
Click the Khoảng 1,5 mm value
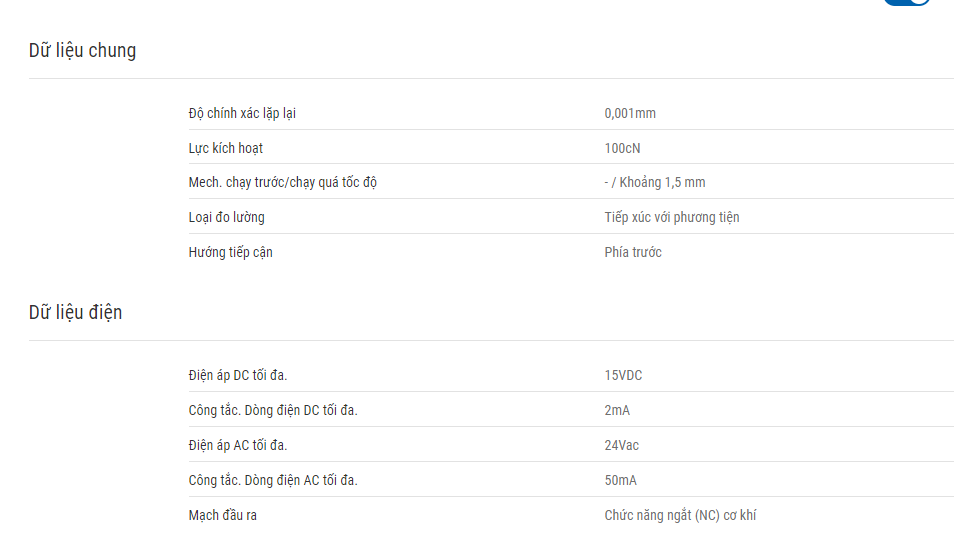[x=662, y=182]
